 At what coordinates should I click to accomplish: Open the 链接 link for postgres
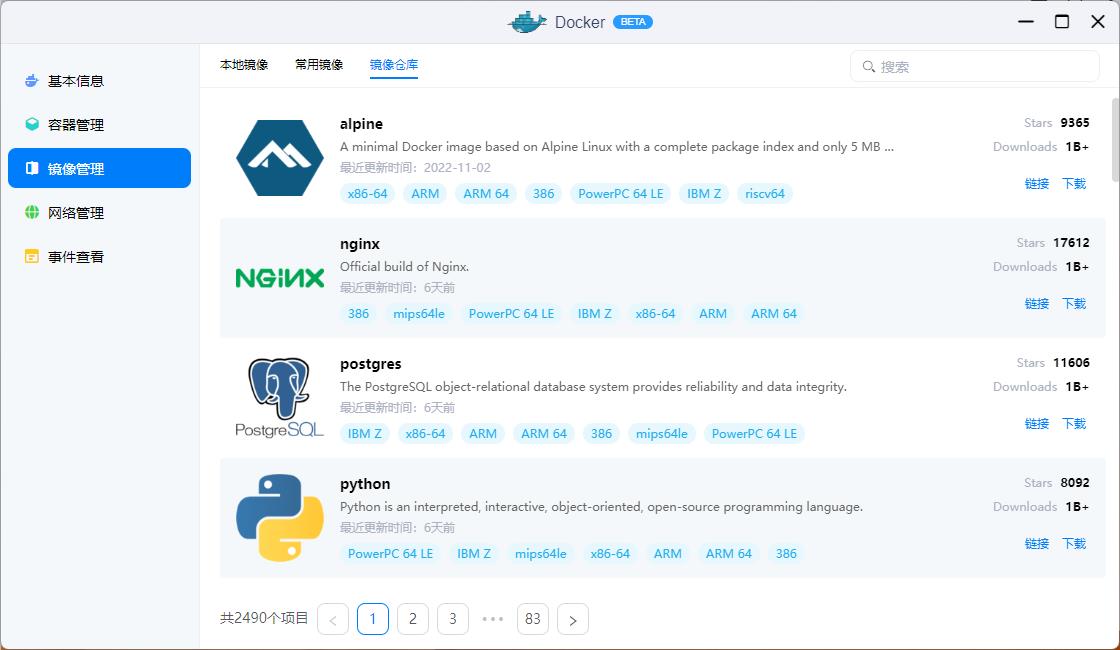coord(1037,424)
